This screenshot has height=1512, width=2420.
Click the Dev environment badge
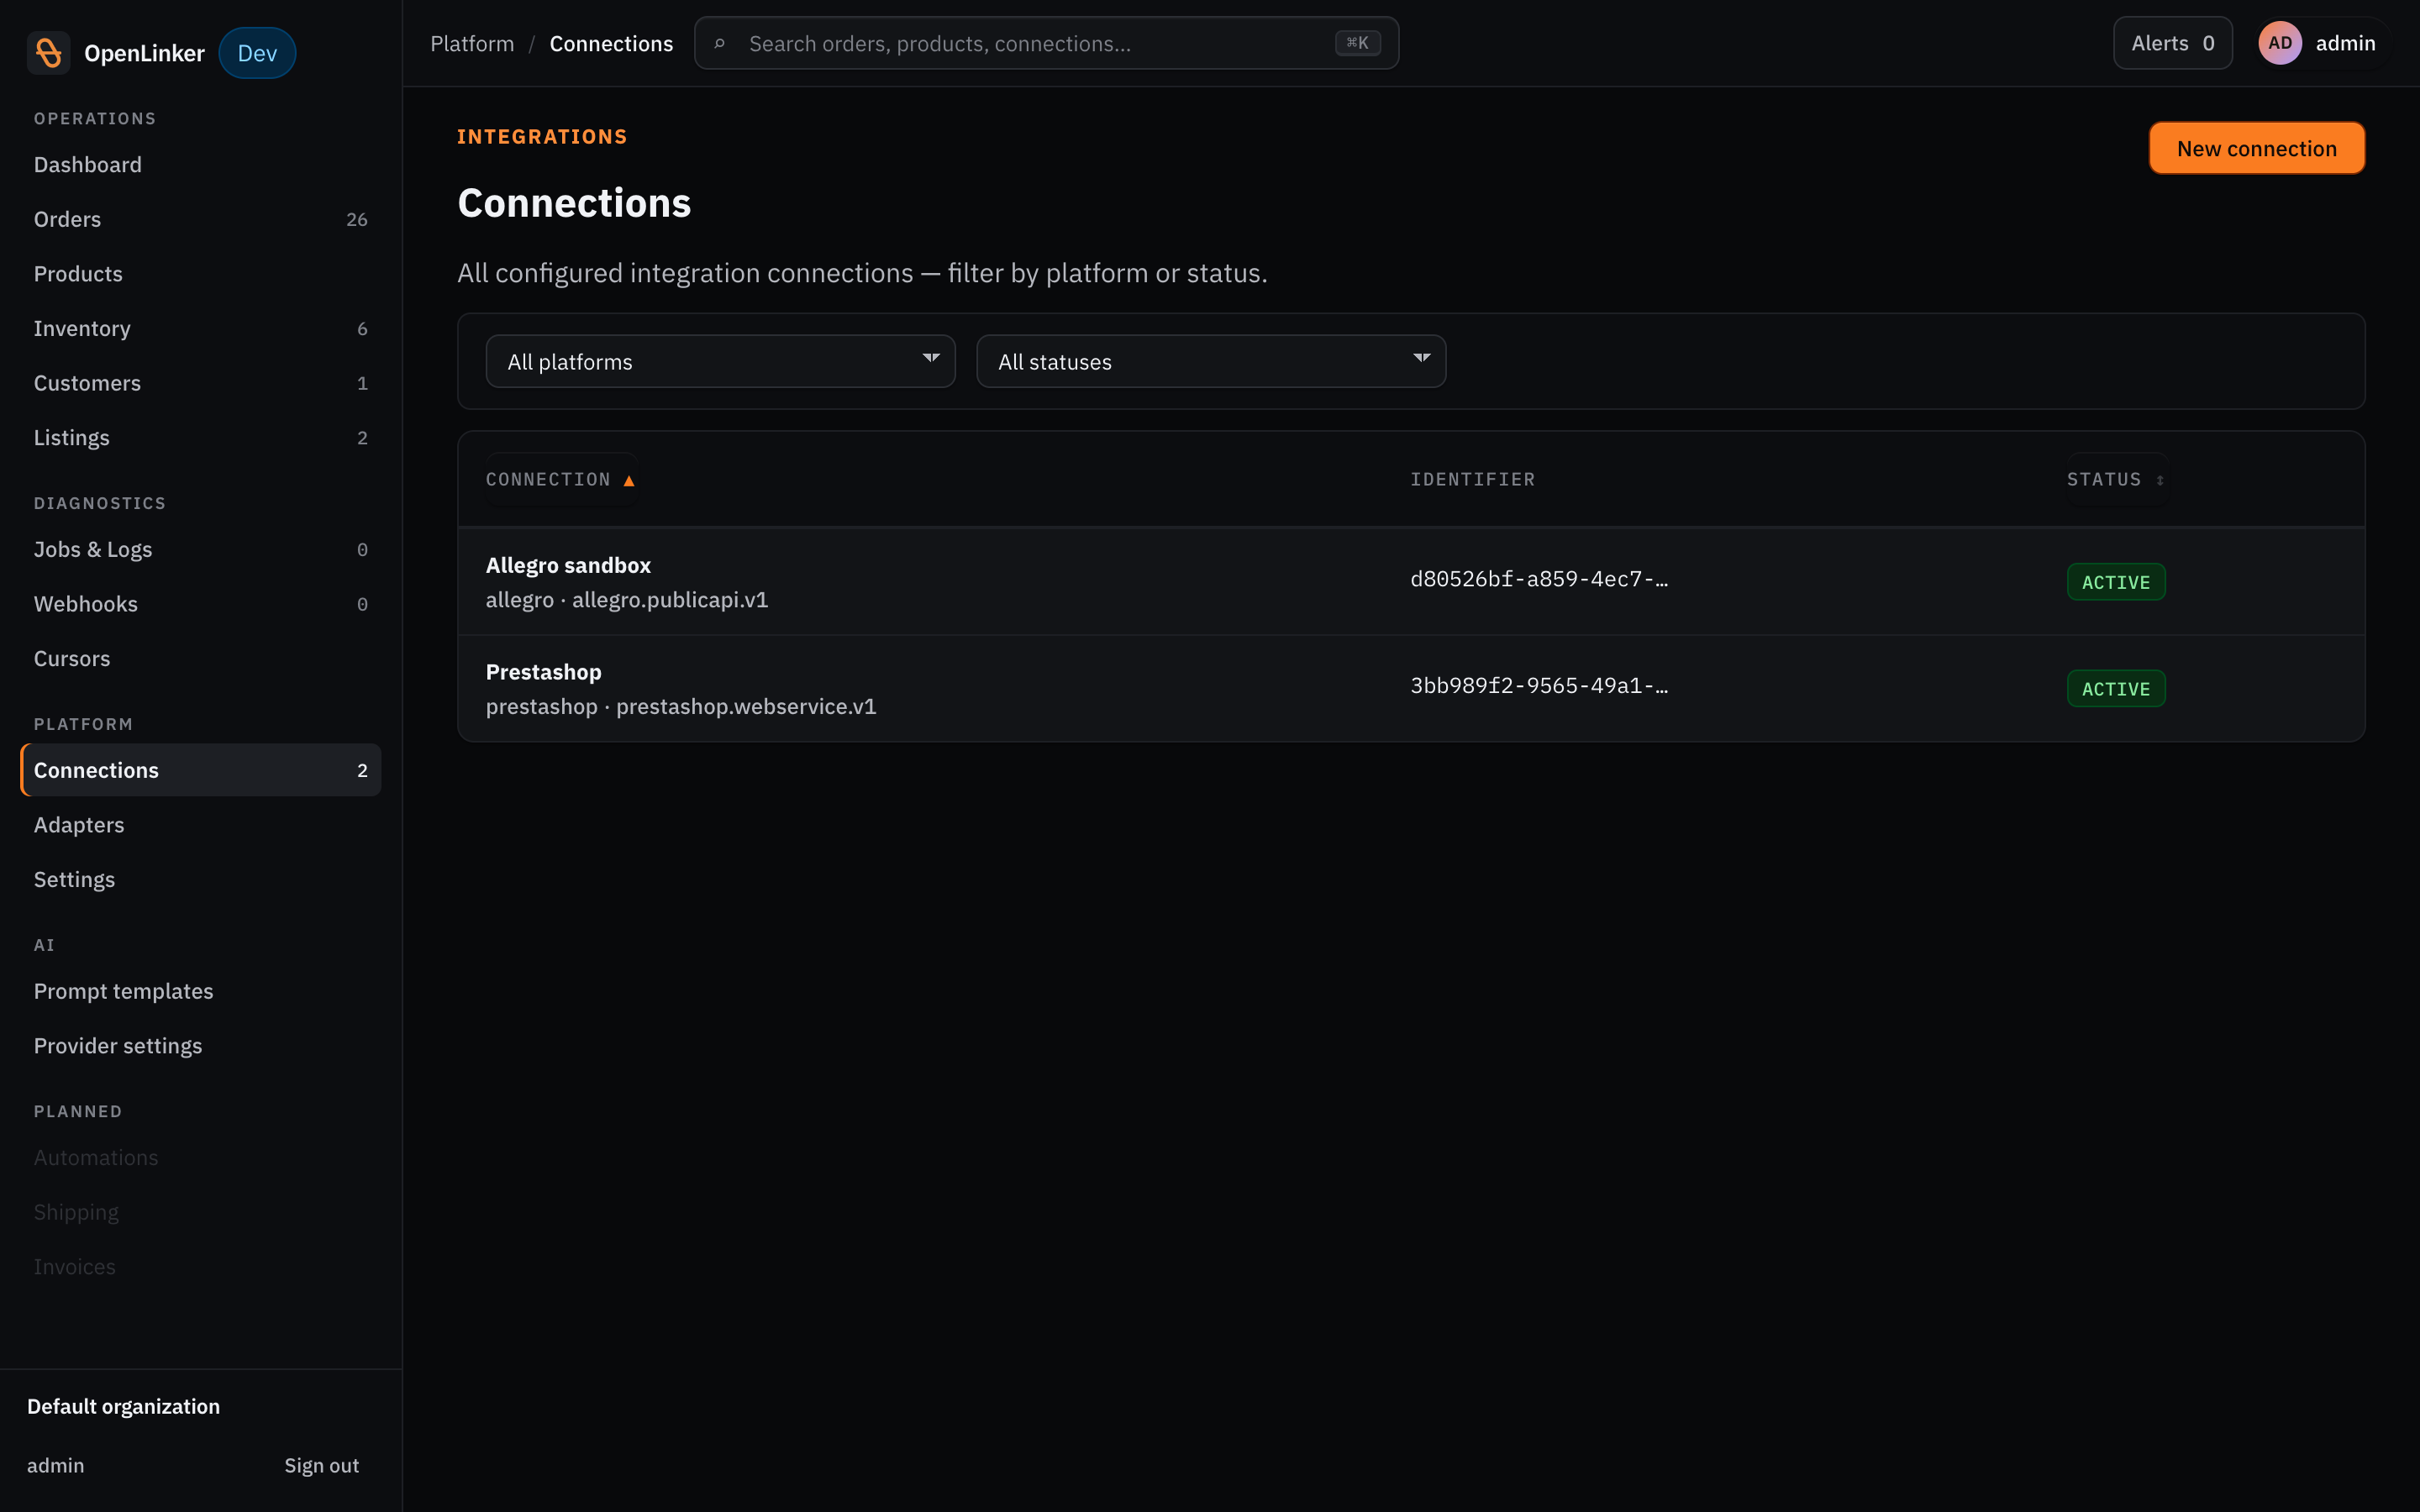257,53
